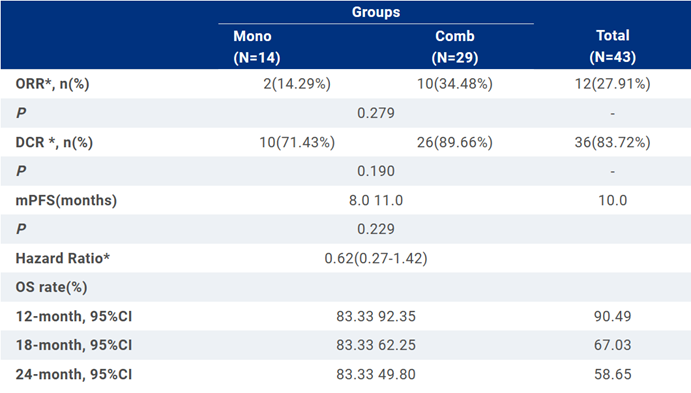Image resolution: width=691 pixels, height=393 pixels.
Task: Select the DCR *, n(%) row label
Action: (54, 142)
